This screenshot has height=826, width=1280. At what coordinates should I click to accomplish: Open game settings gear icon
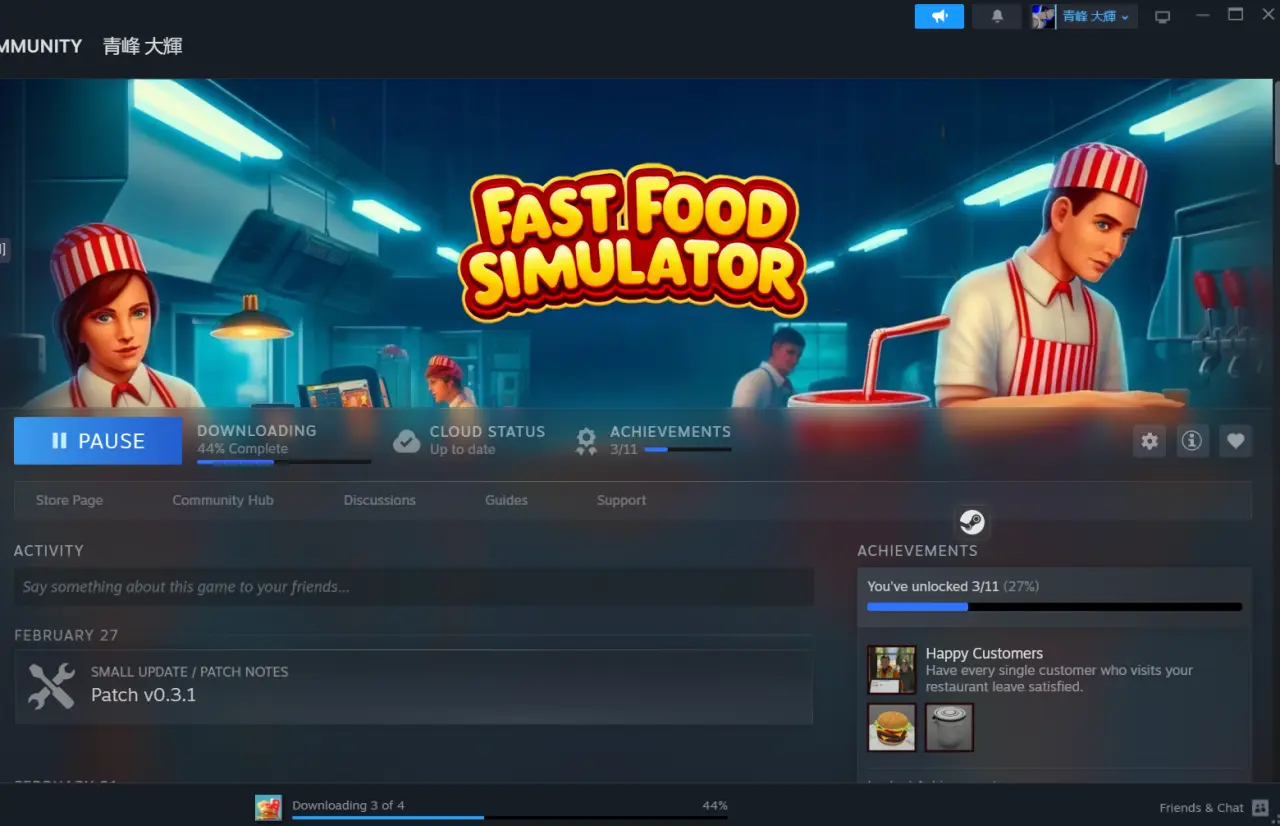click(1150, 441)
